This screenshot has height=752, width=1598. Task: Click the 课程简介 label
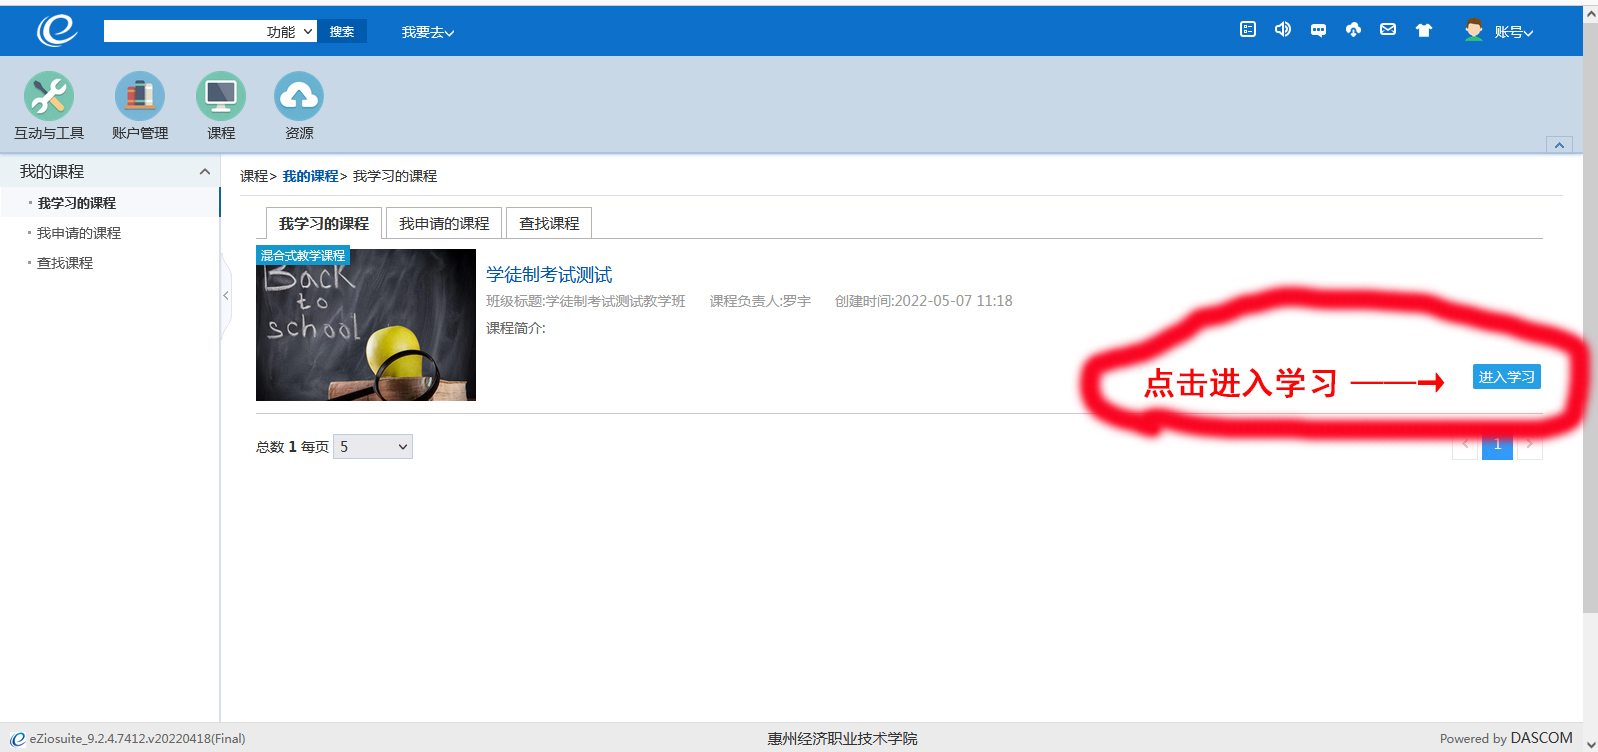[x=516, y=328]
